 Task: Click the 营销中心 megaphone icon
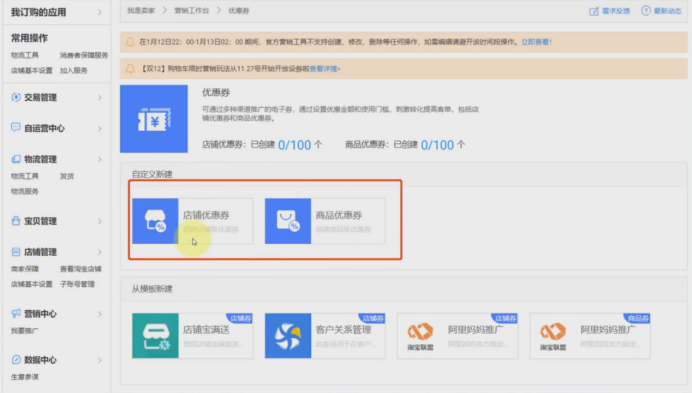pos(16,314)
